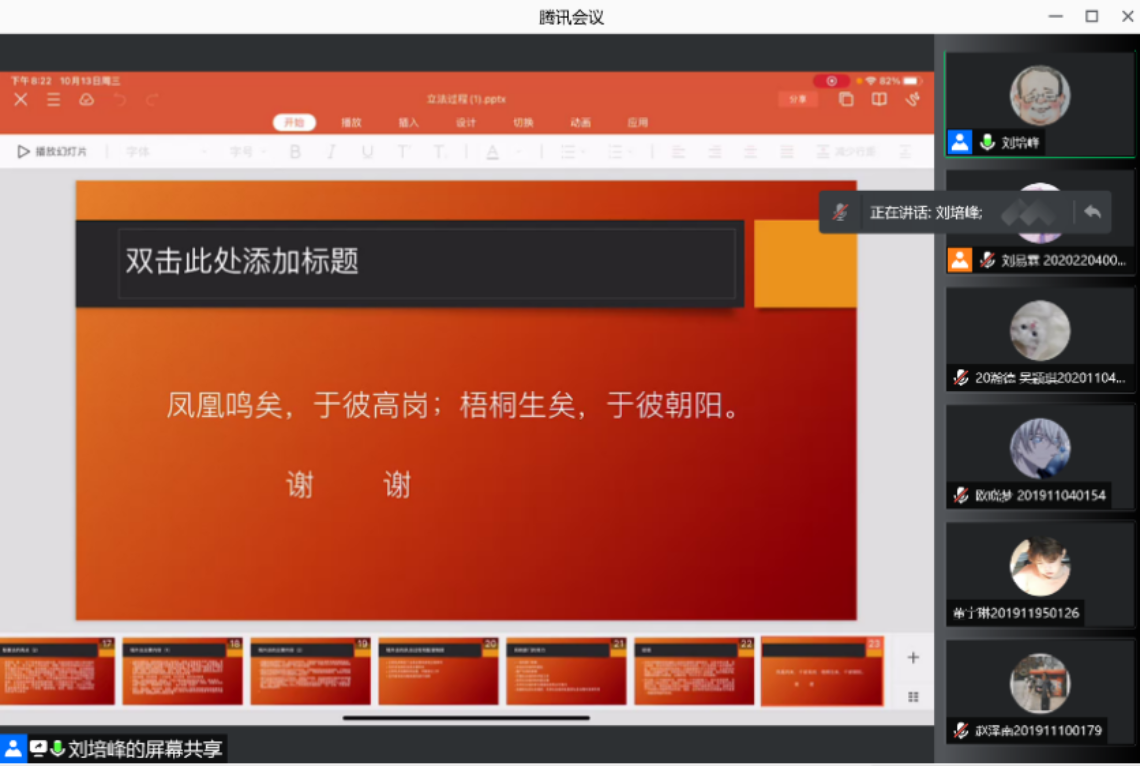Click the undo arrow icon
The image size is (1140, 767).
click(x=120, y=99)
